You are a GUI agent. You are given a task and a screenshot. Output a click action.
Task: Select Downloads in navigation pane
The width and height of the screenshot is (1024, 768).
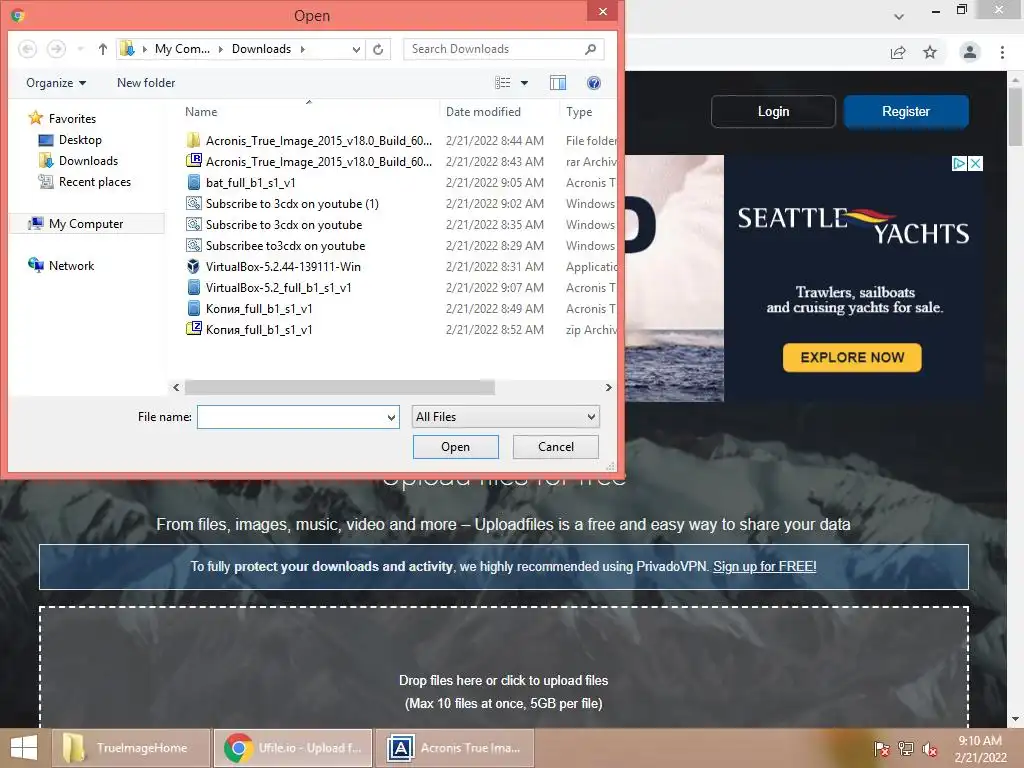(x=79, y=161)
